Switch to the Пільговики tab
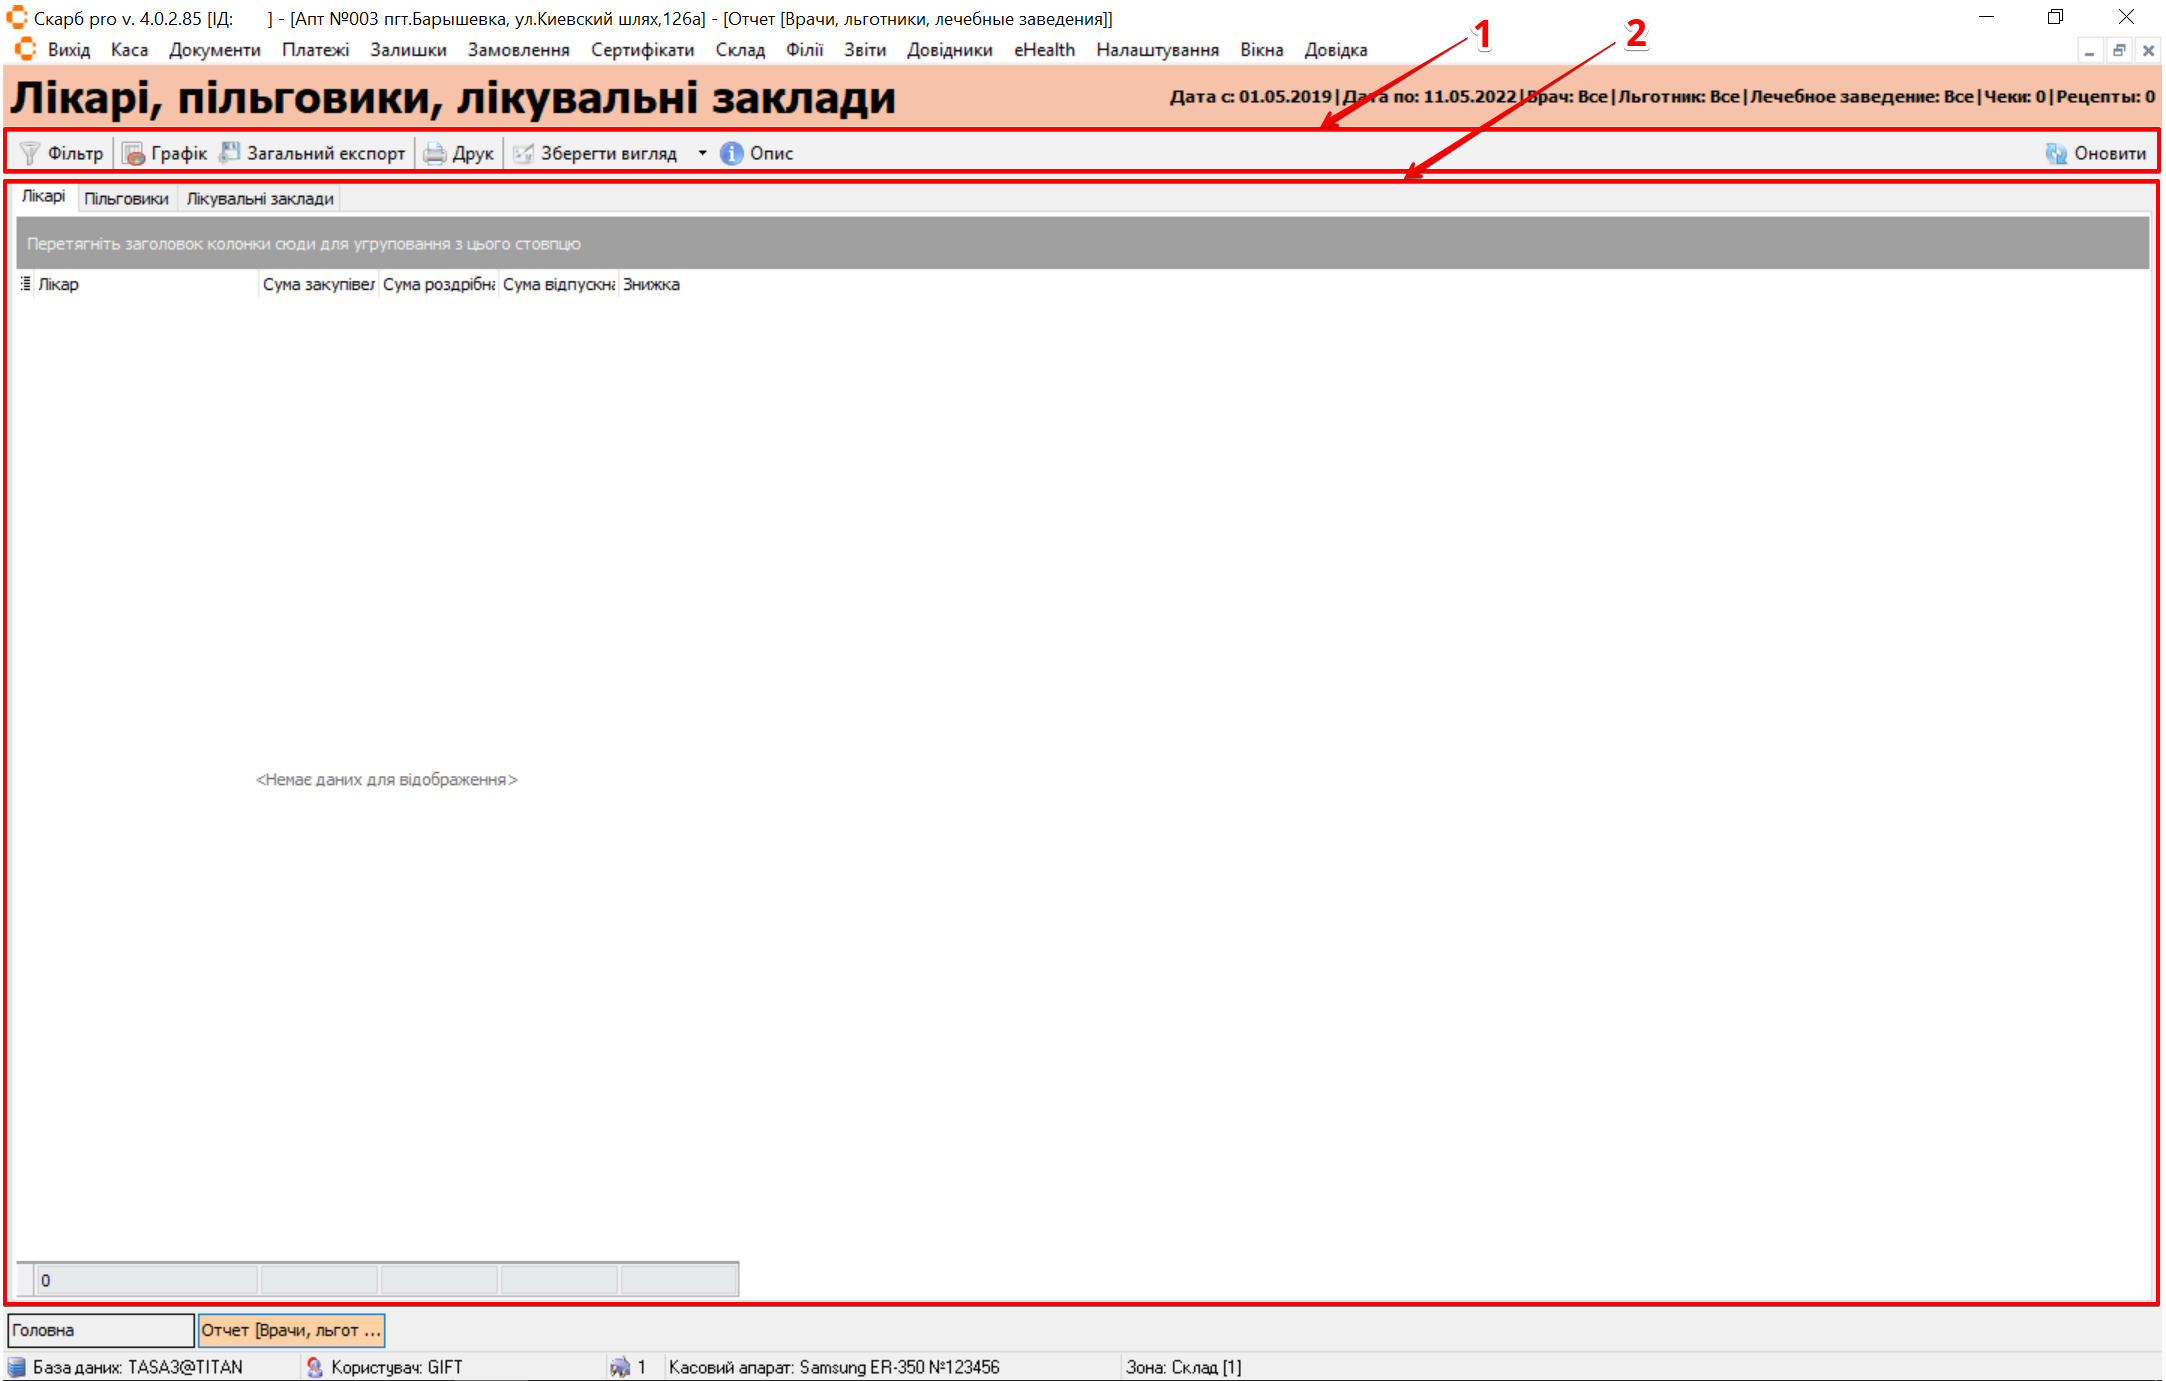Viewport: 2166px width, 1381px height. [x=126, y=198]
